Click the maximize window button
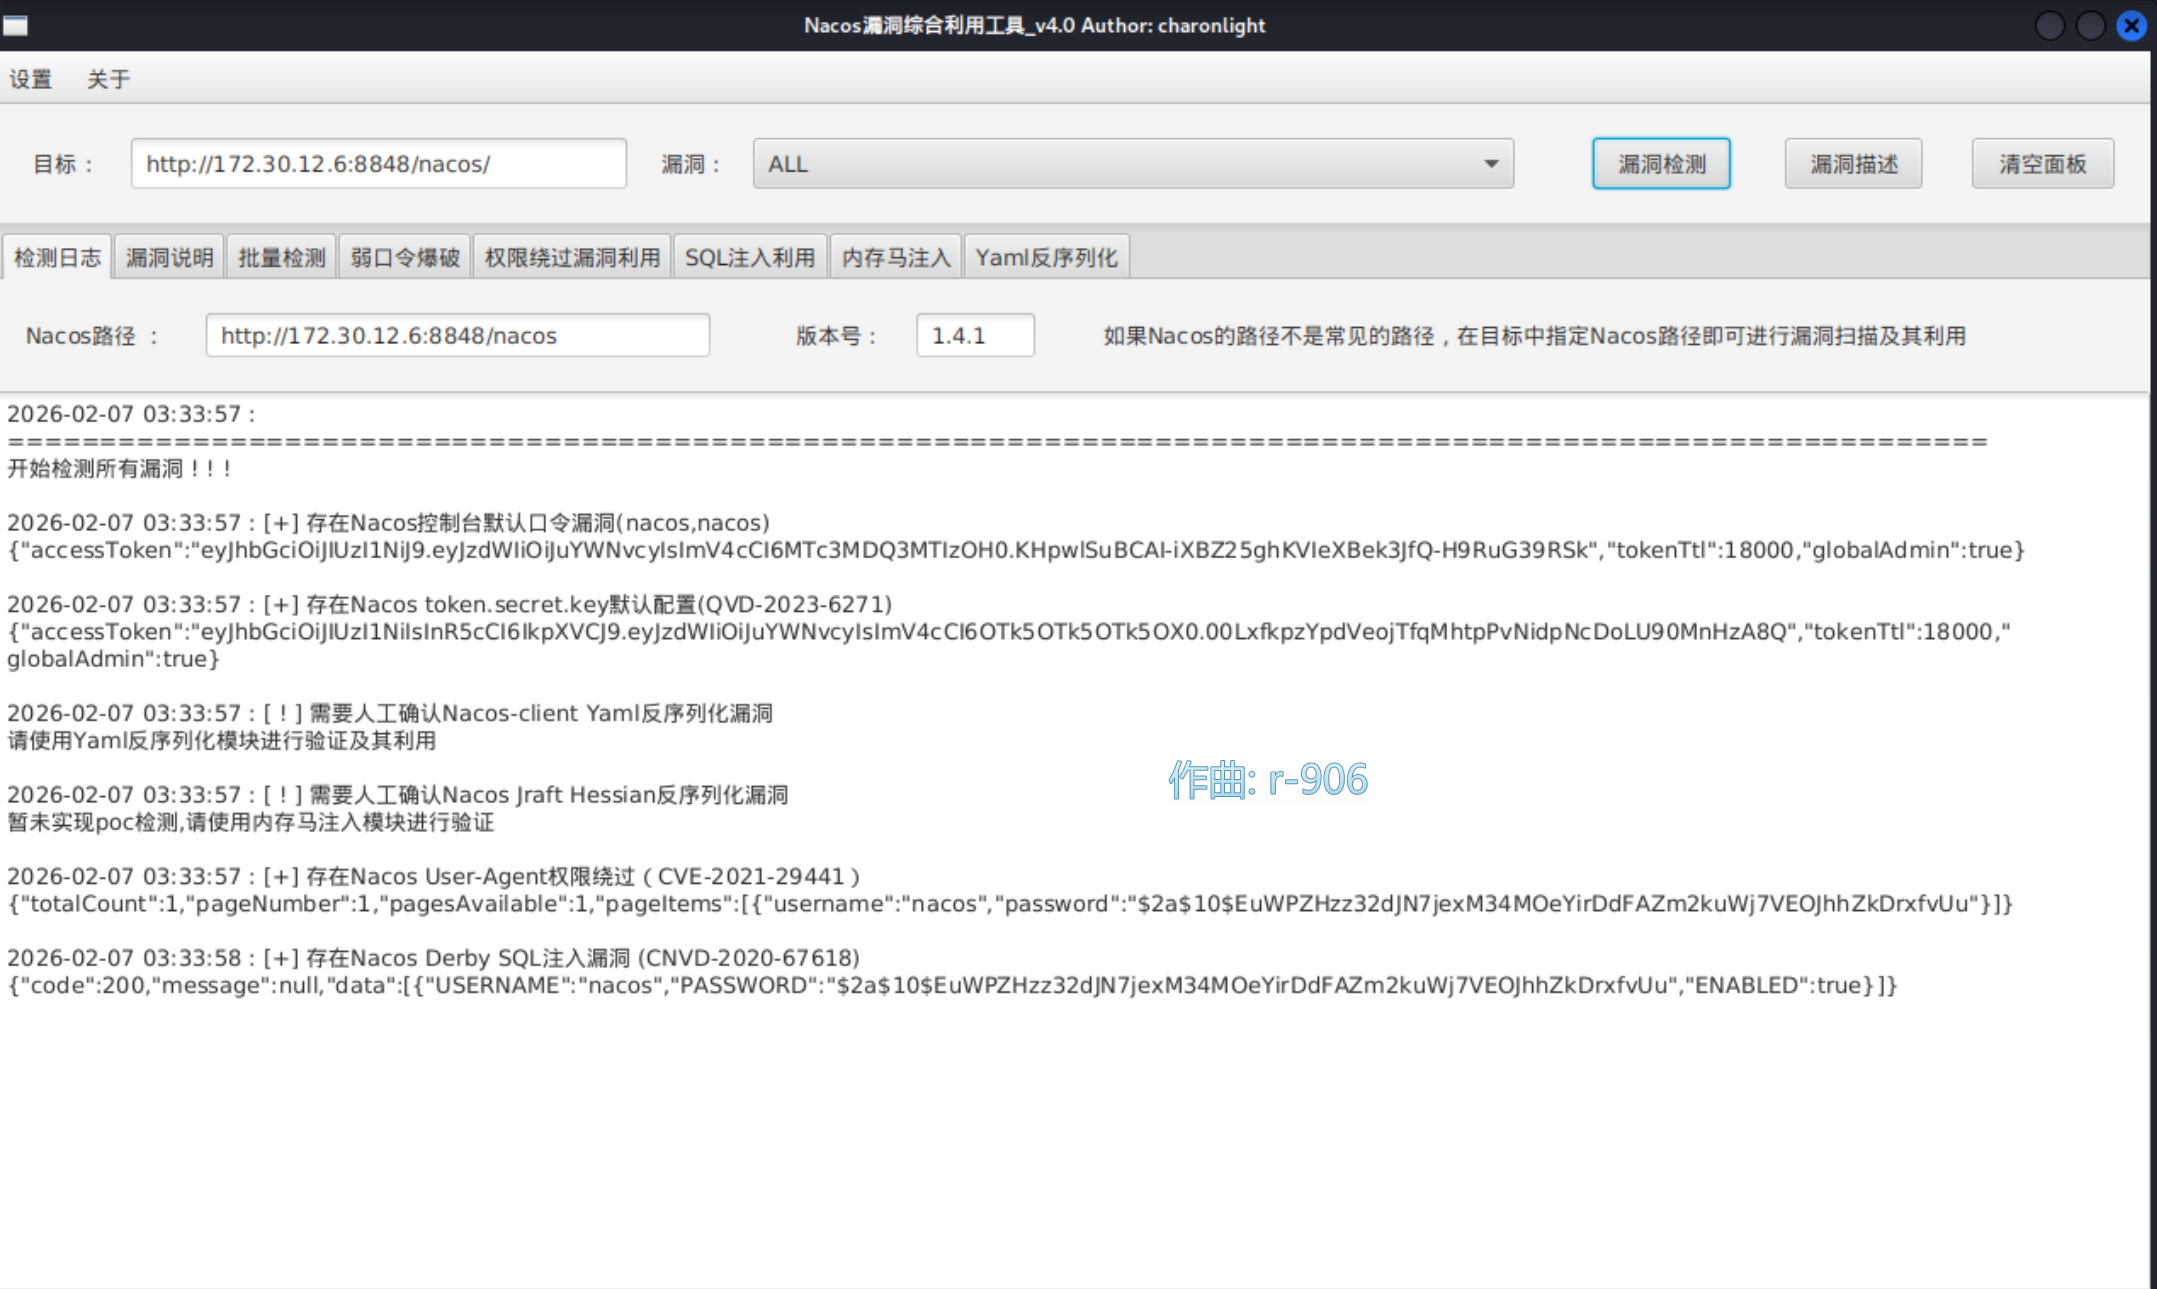2157x1289 pixels. [2090, 25]
